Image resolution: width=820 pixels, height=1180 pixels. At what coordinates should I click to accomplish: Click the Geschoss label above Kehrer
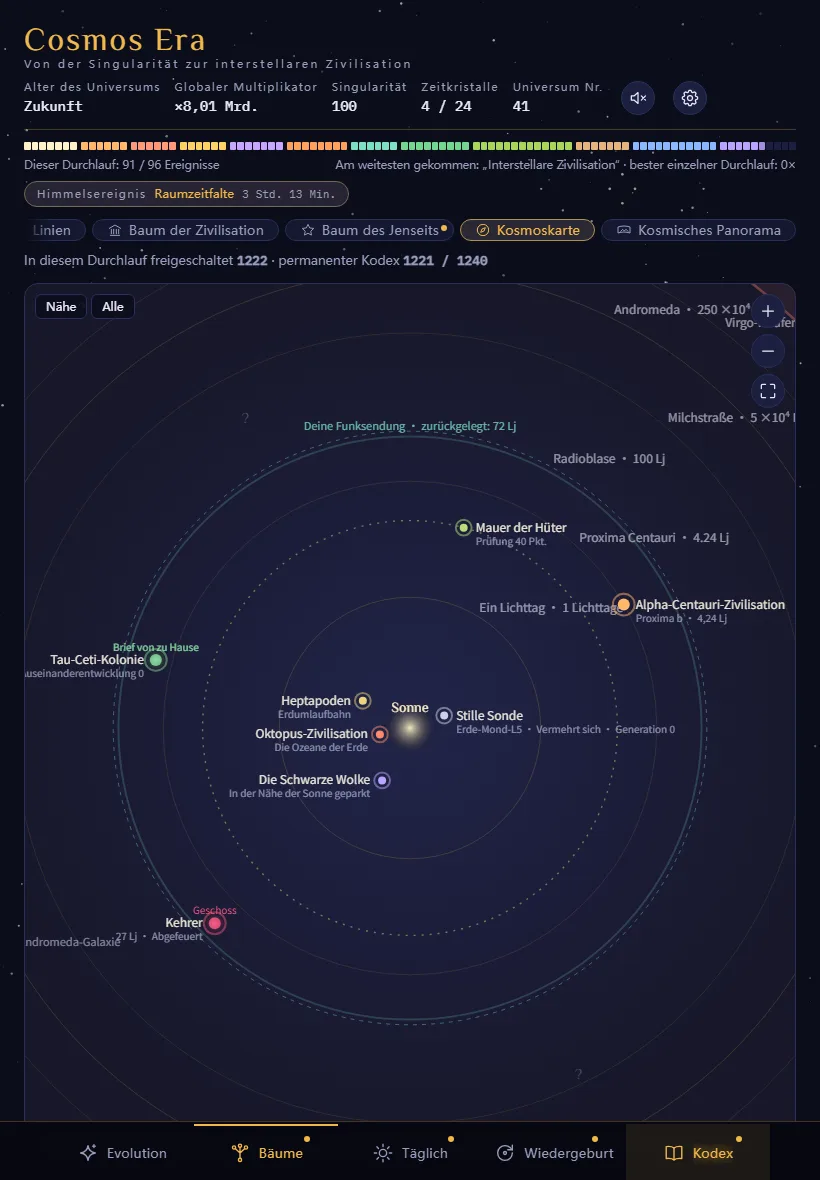[214, 910]
